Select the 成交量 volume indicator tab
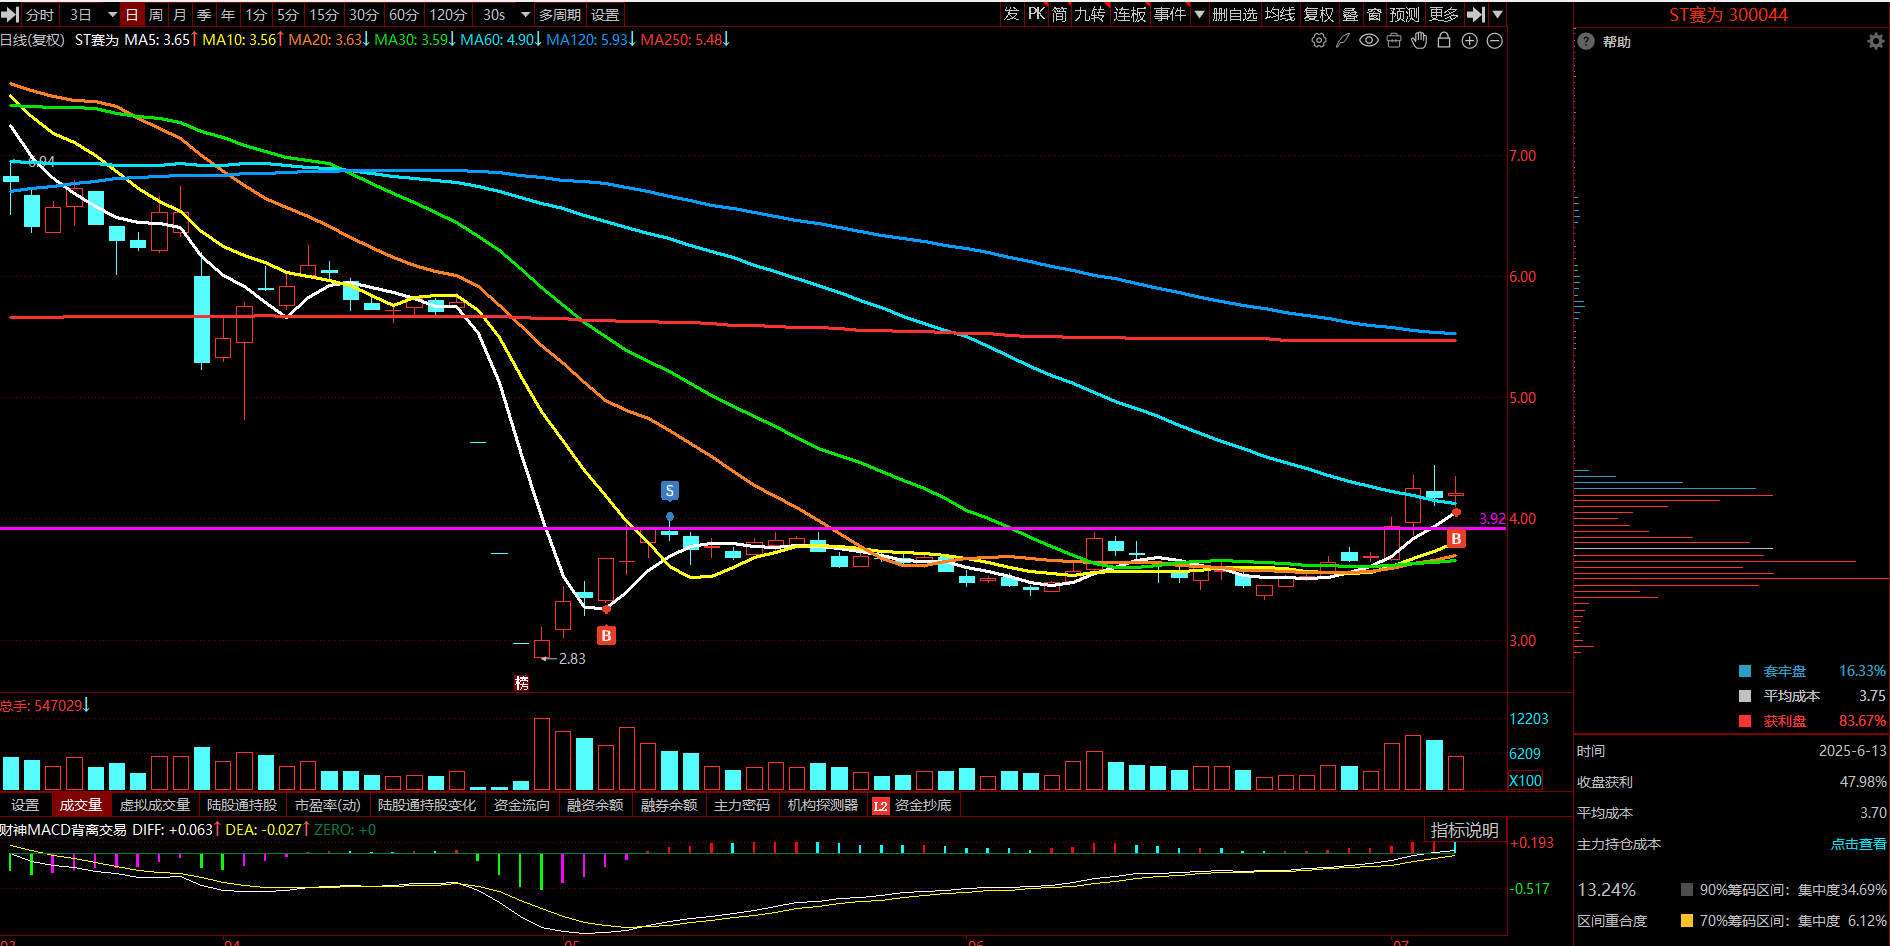Screen dimensions: 1890x946 point(80,805)
